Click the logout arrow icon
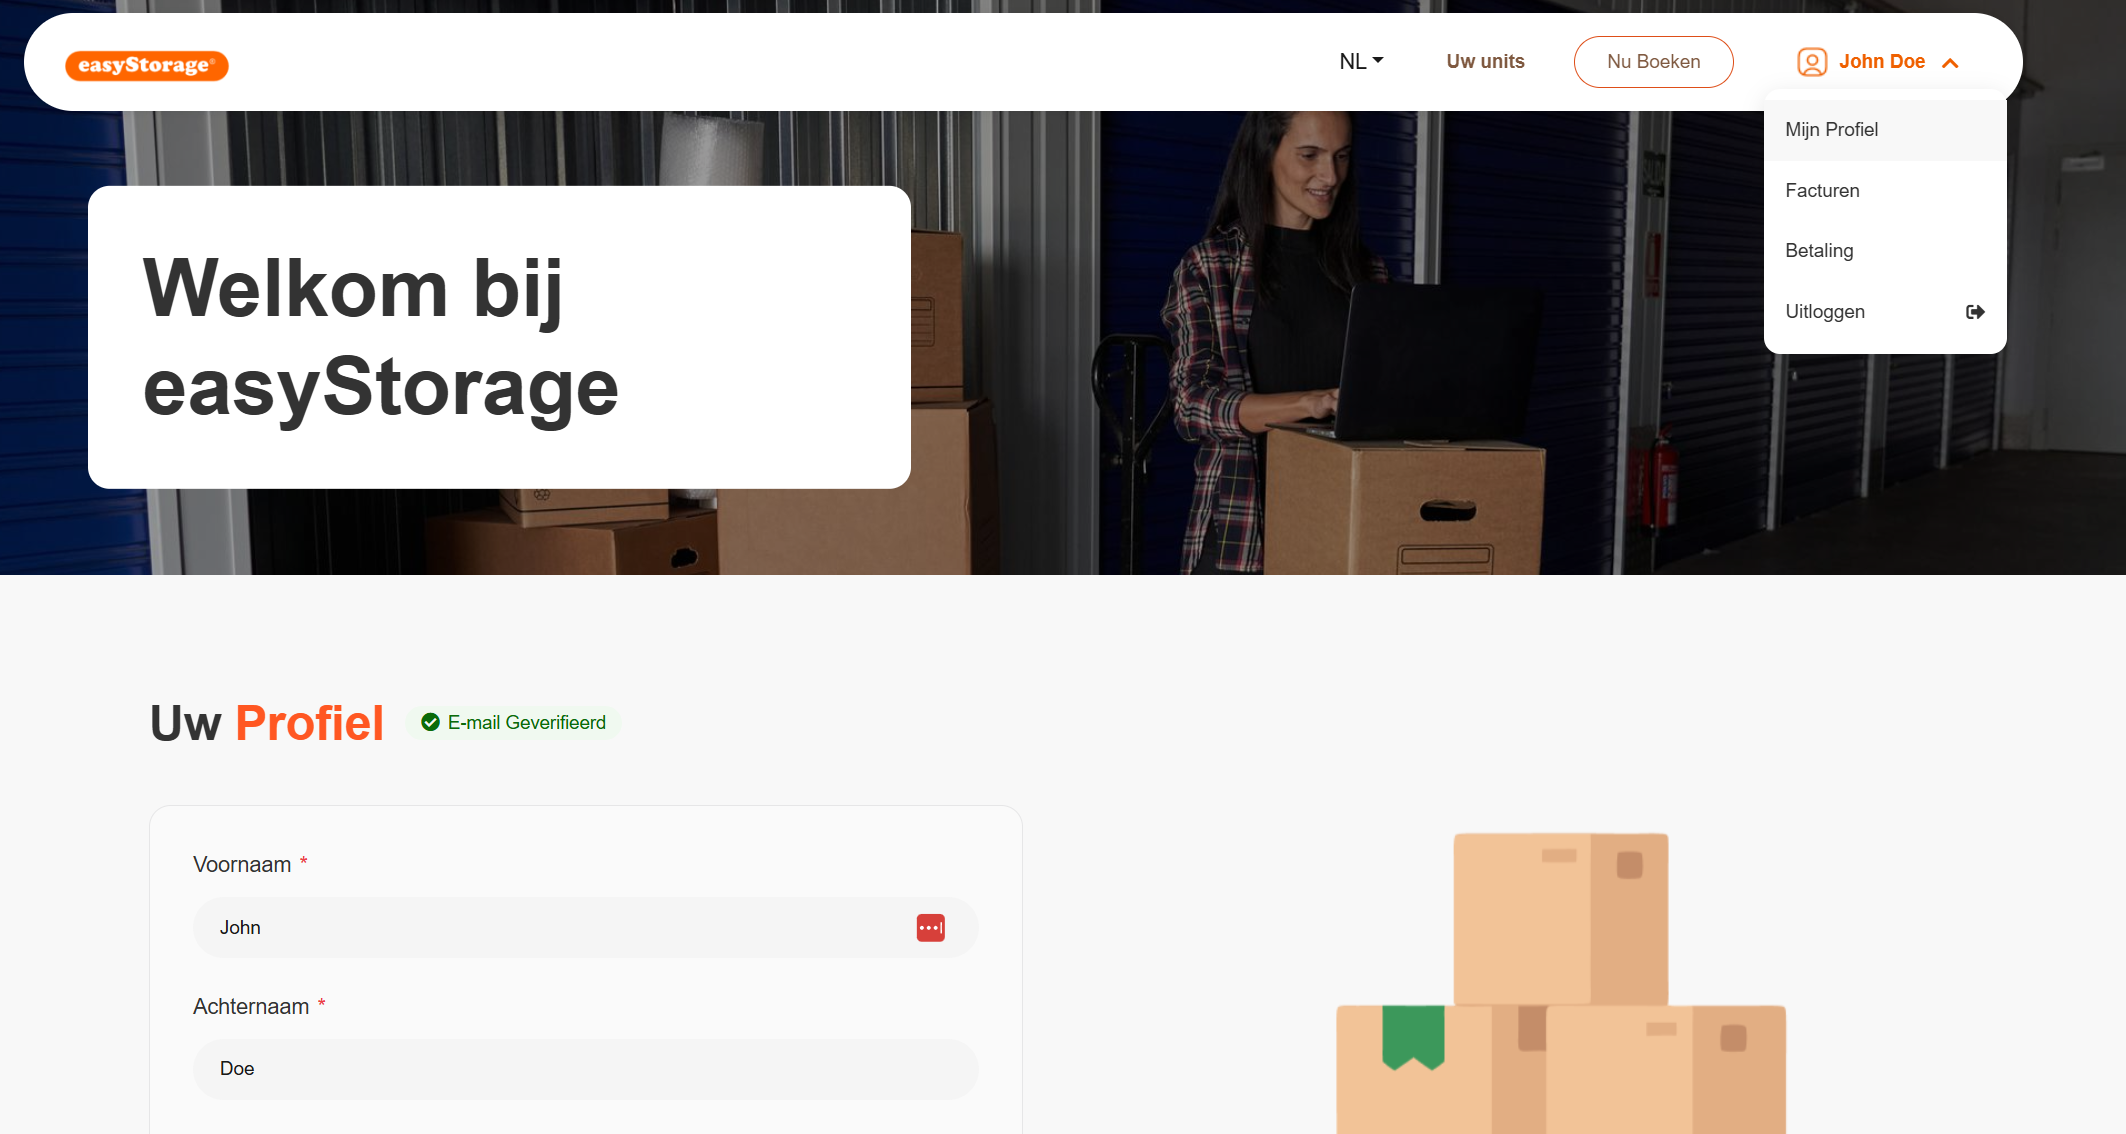Screen dimensions: 2126x1134 pyautogui.click(x=1974, y=312)
